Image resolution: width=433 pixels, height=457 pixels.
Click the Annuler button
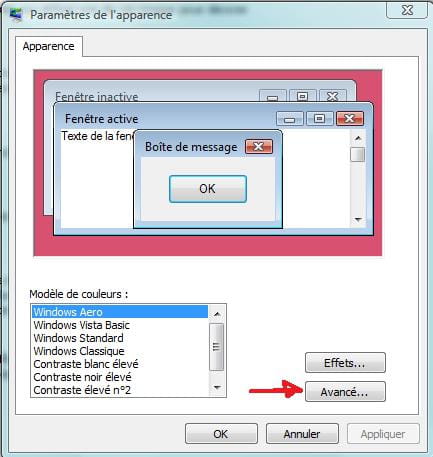click(x=302, y=434)
